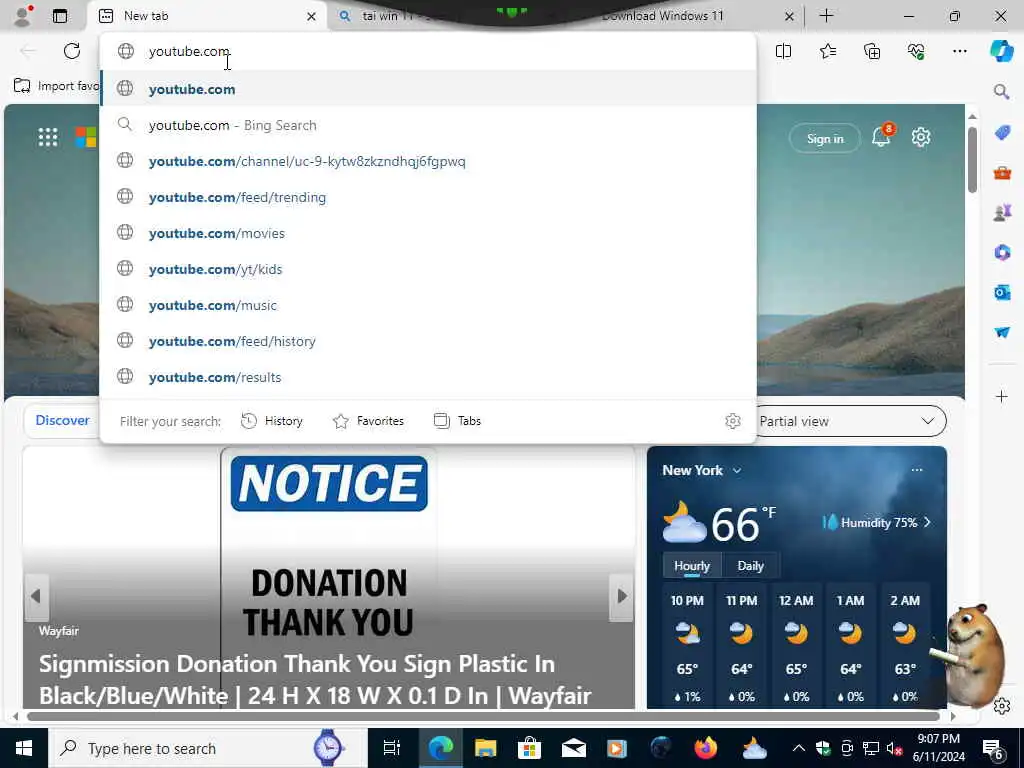Go to previous news carousel slide
This screenshot has height=768, width=1024.
pyautogui.click(x=36, y=596)
